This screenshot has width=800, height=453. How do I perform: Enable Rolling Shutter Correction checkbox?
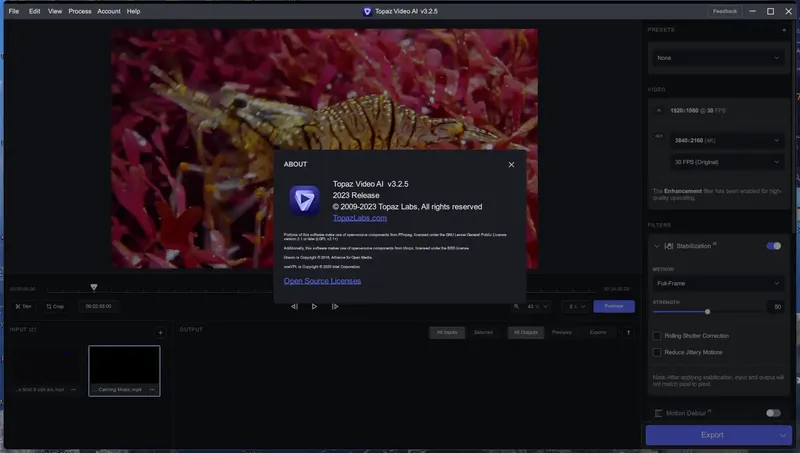click(x=657, y=336)
